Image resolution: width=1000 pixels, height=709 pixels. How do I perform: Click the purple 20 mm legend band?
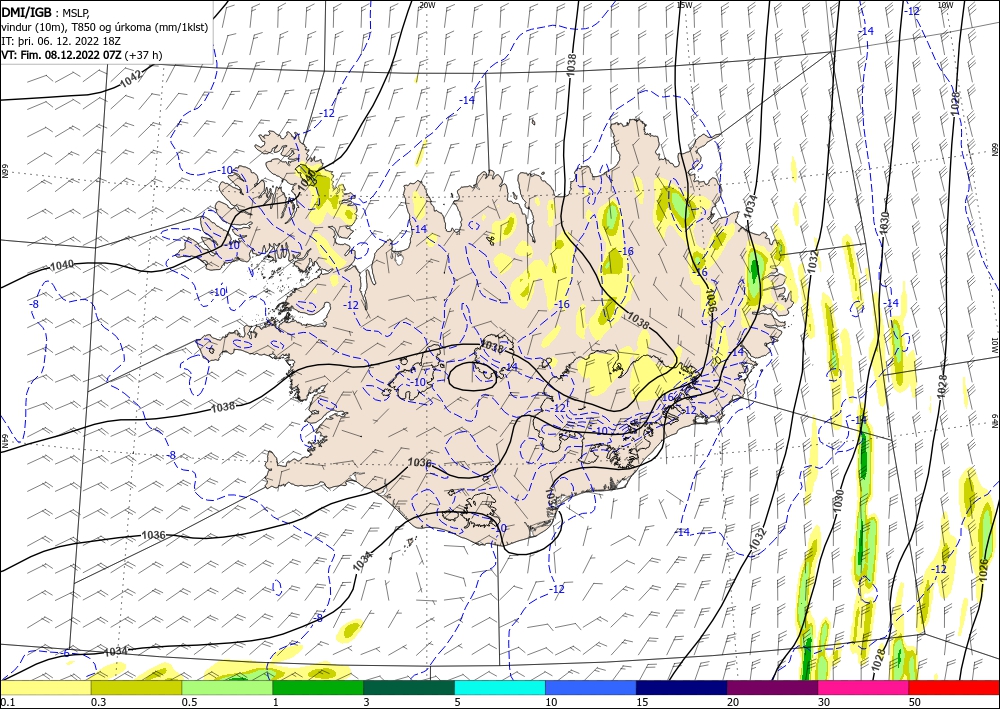772,687
